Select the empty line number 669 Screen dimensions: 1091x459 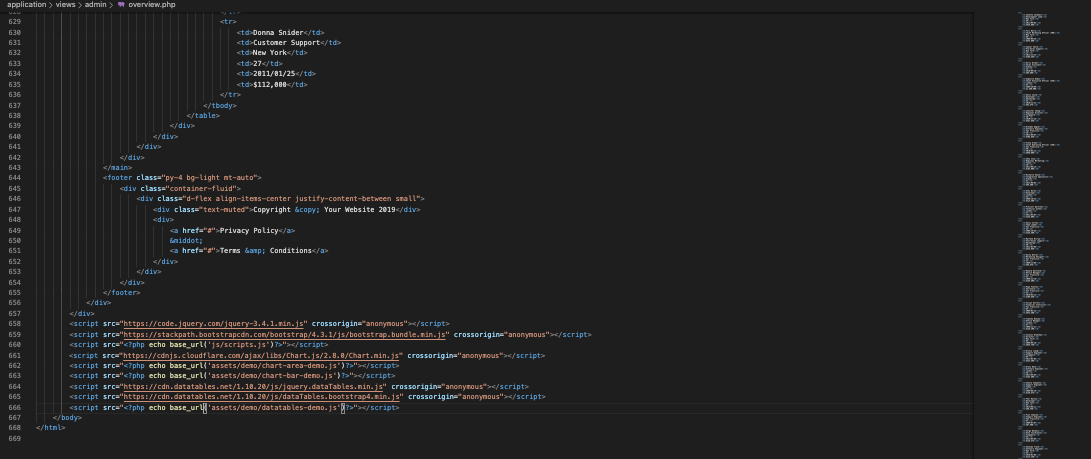tap(15, 439)
